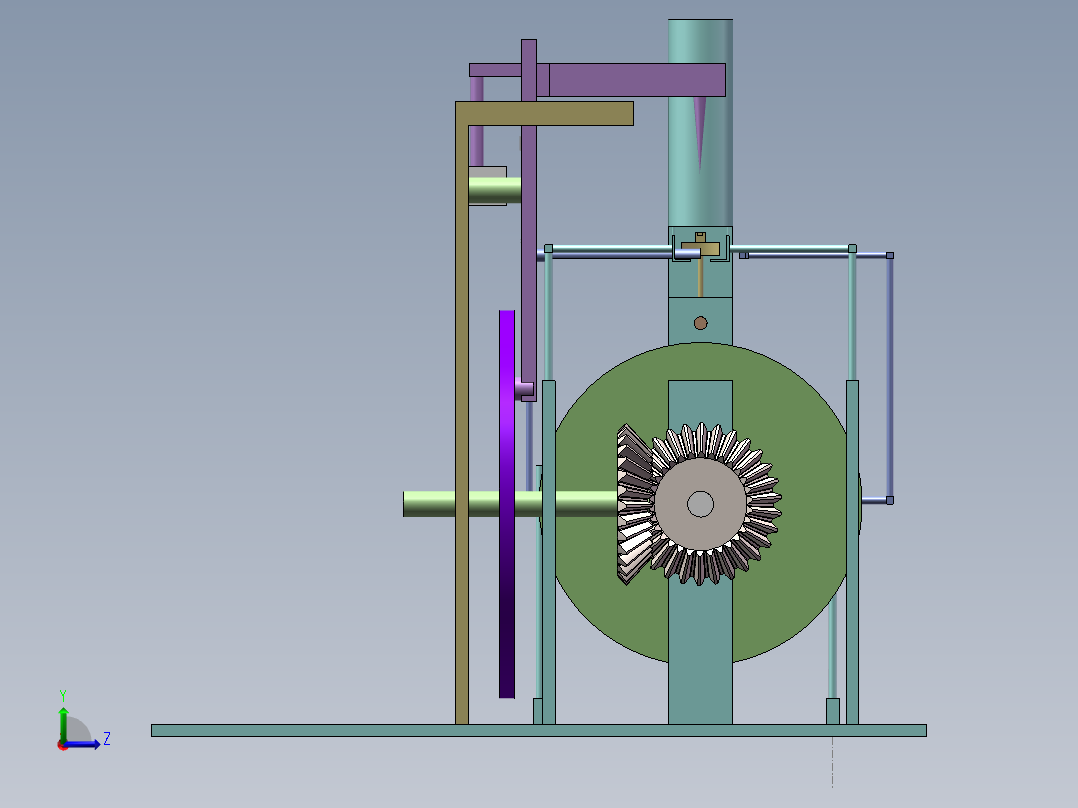Select the long light-green horizontal drive shaft

coord(509,503)
